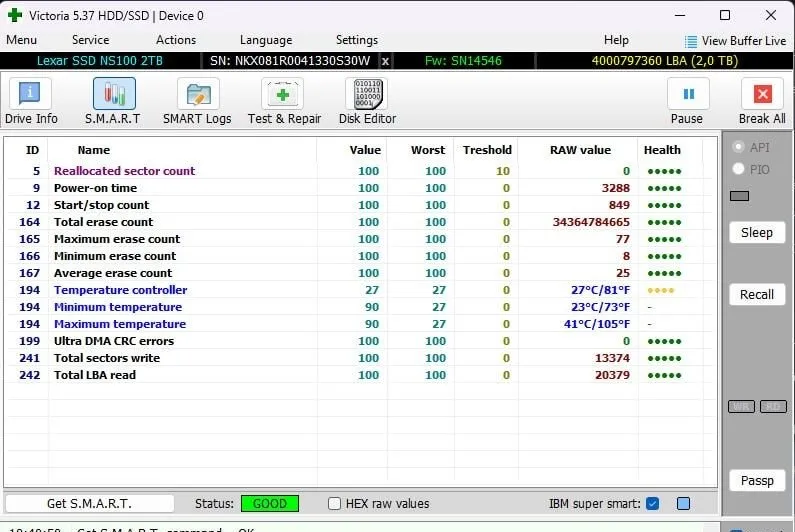Click the yellow health dots for Temperature controller
Screen dimensions: 795x532
coord(661,291)
